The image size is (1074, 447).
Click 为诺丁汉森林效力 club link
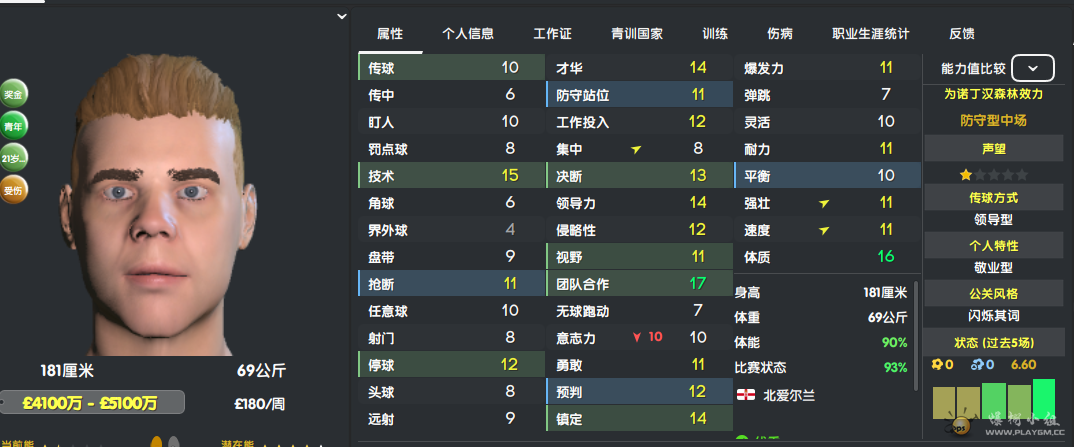coord(993,94)
